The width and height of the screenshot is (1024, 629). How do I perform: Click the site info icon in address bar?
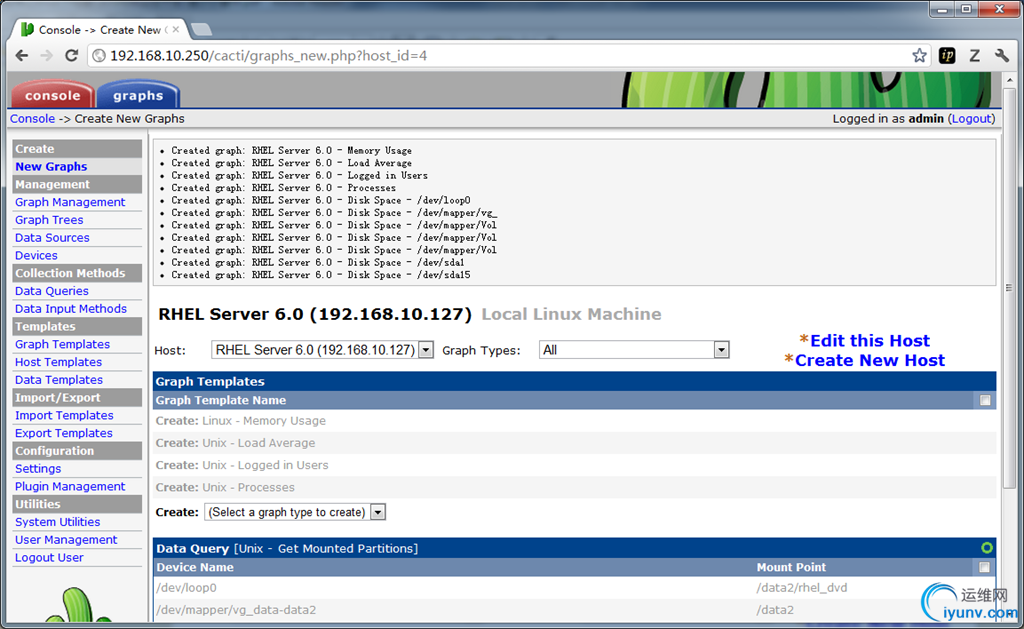tap(99, 56)
